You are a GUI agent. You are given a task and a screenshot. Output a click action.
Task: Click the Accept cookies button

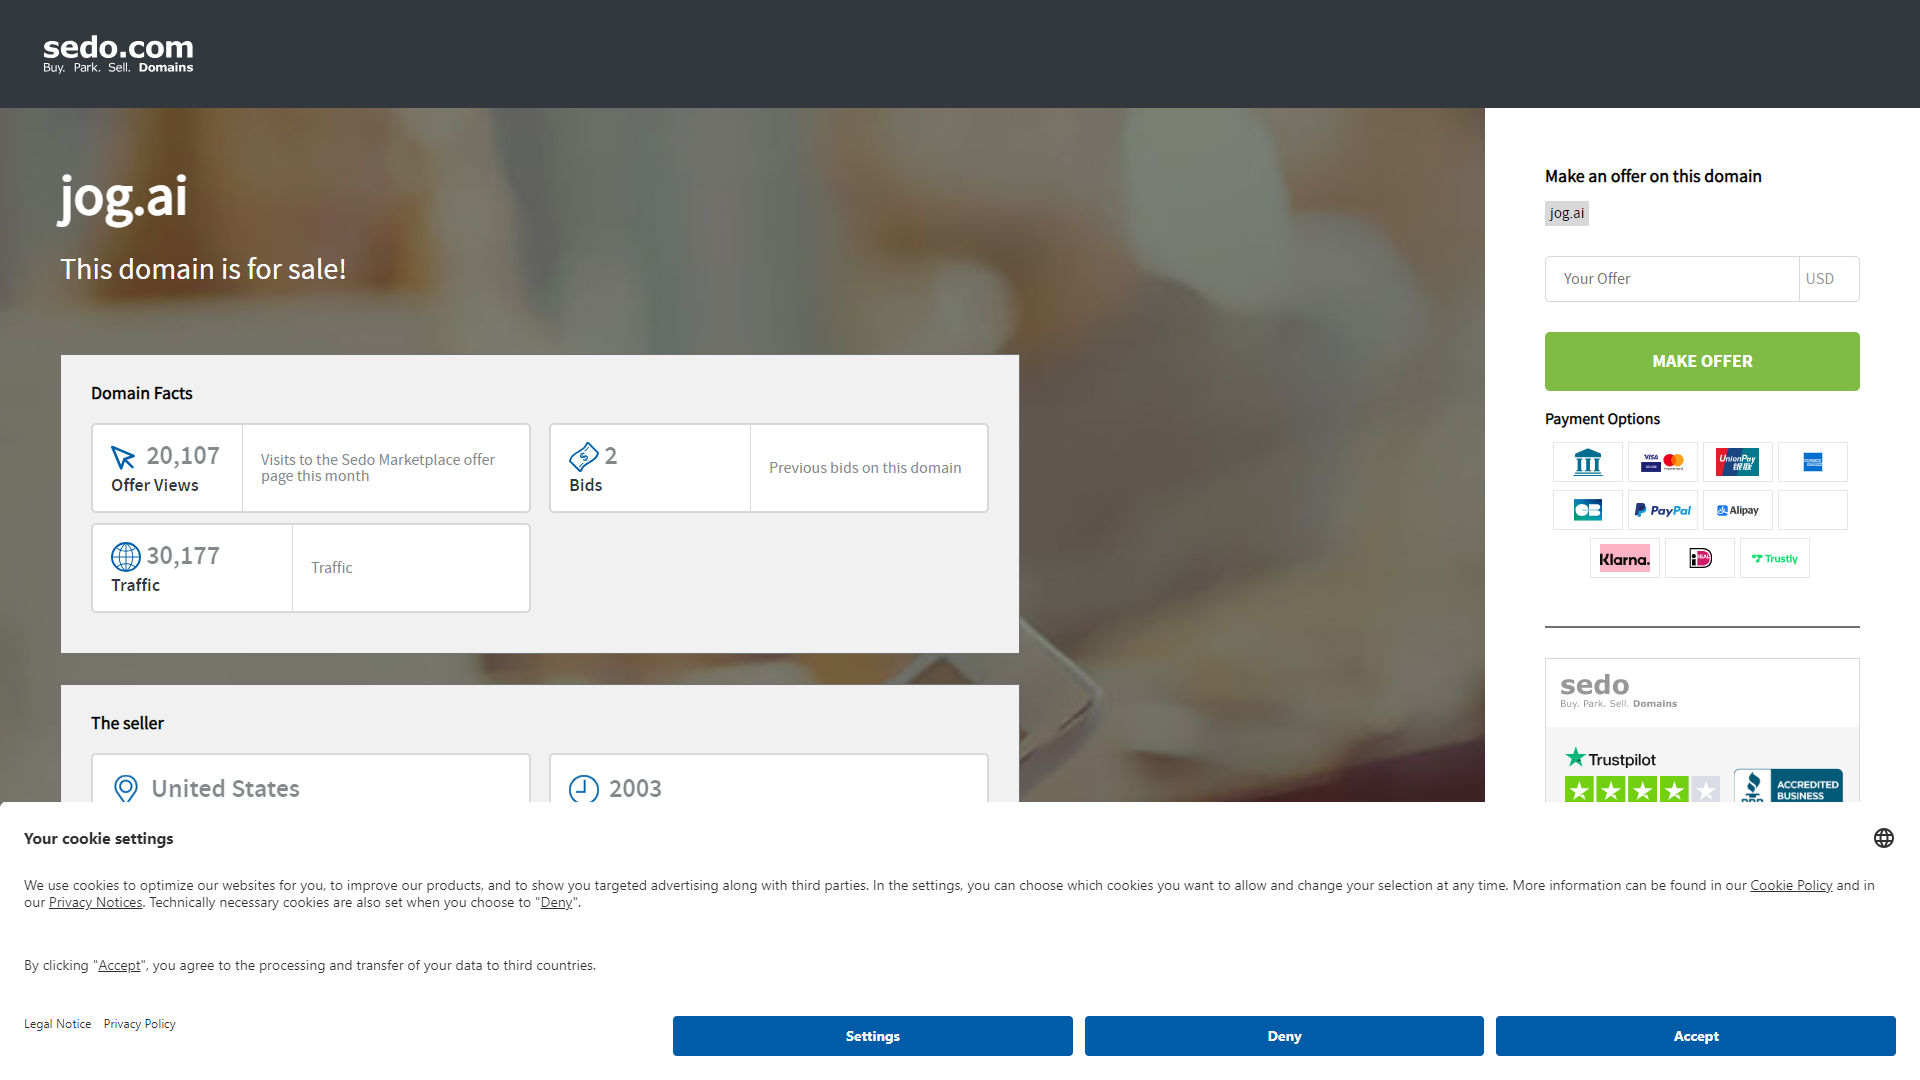coord(1696,1035)
